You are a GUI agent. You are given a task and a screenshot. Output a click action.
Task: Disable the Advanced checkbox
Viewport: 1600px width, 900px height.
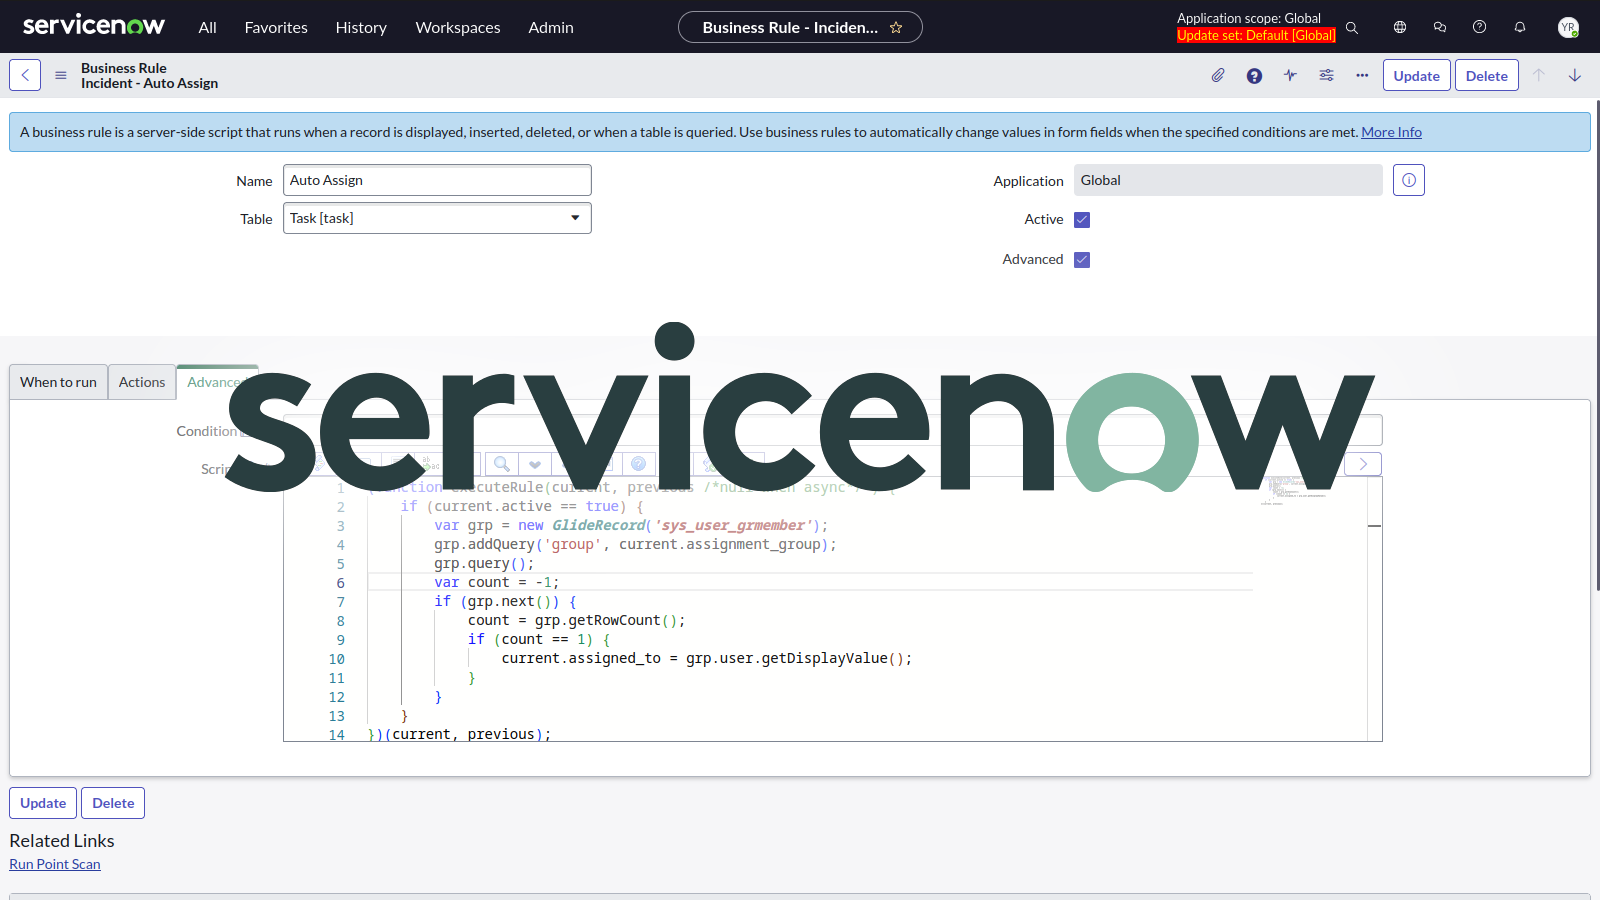coord(1082,259)
